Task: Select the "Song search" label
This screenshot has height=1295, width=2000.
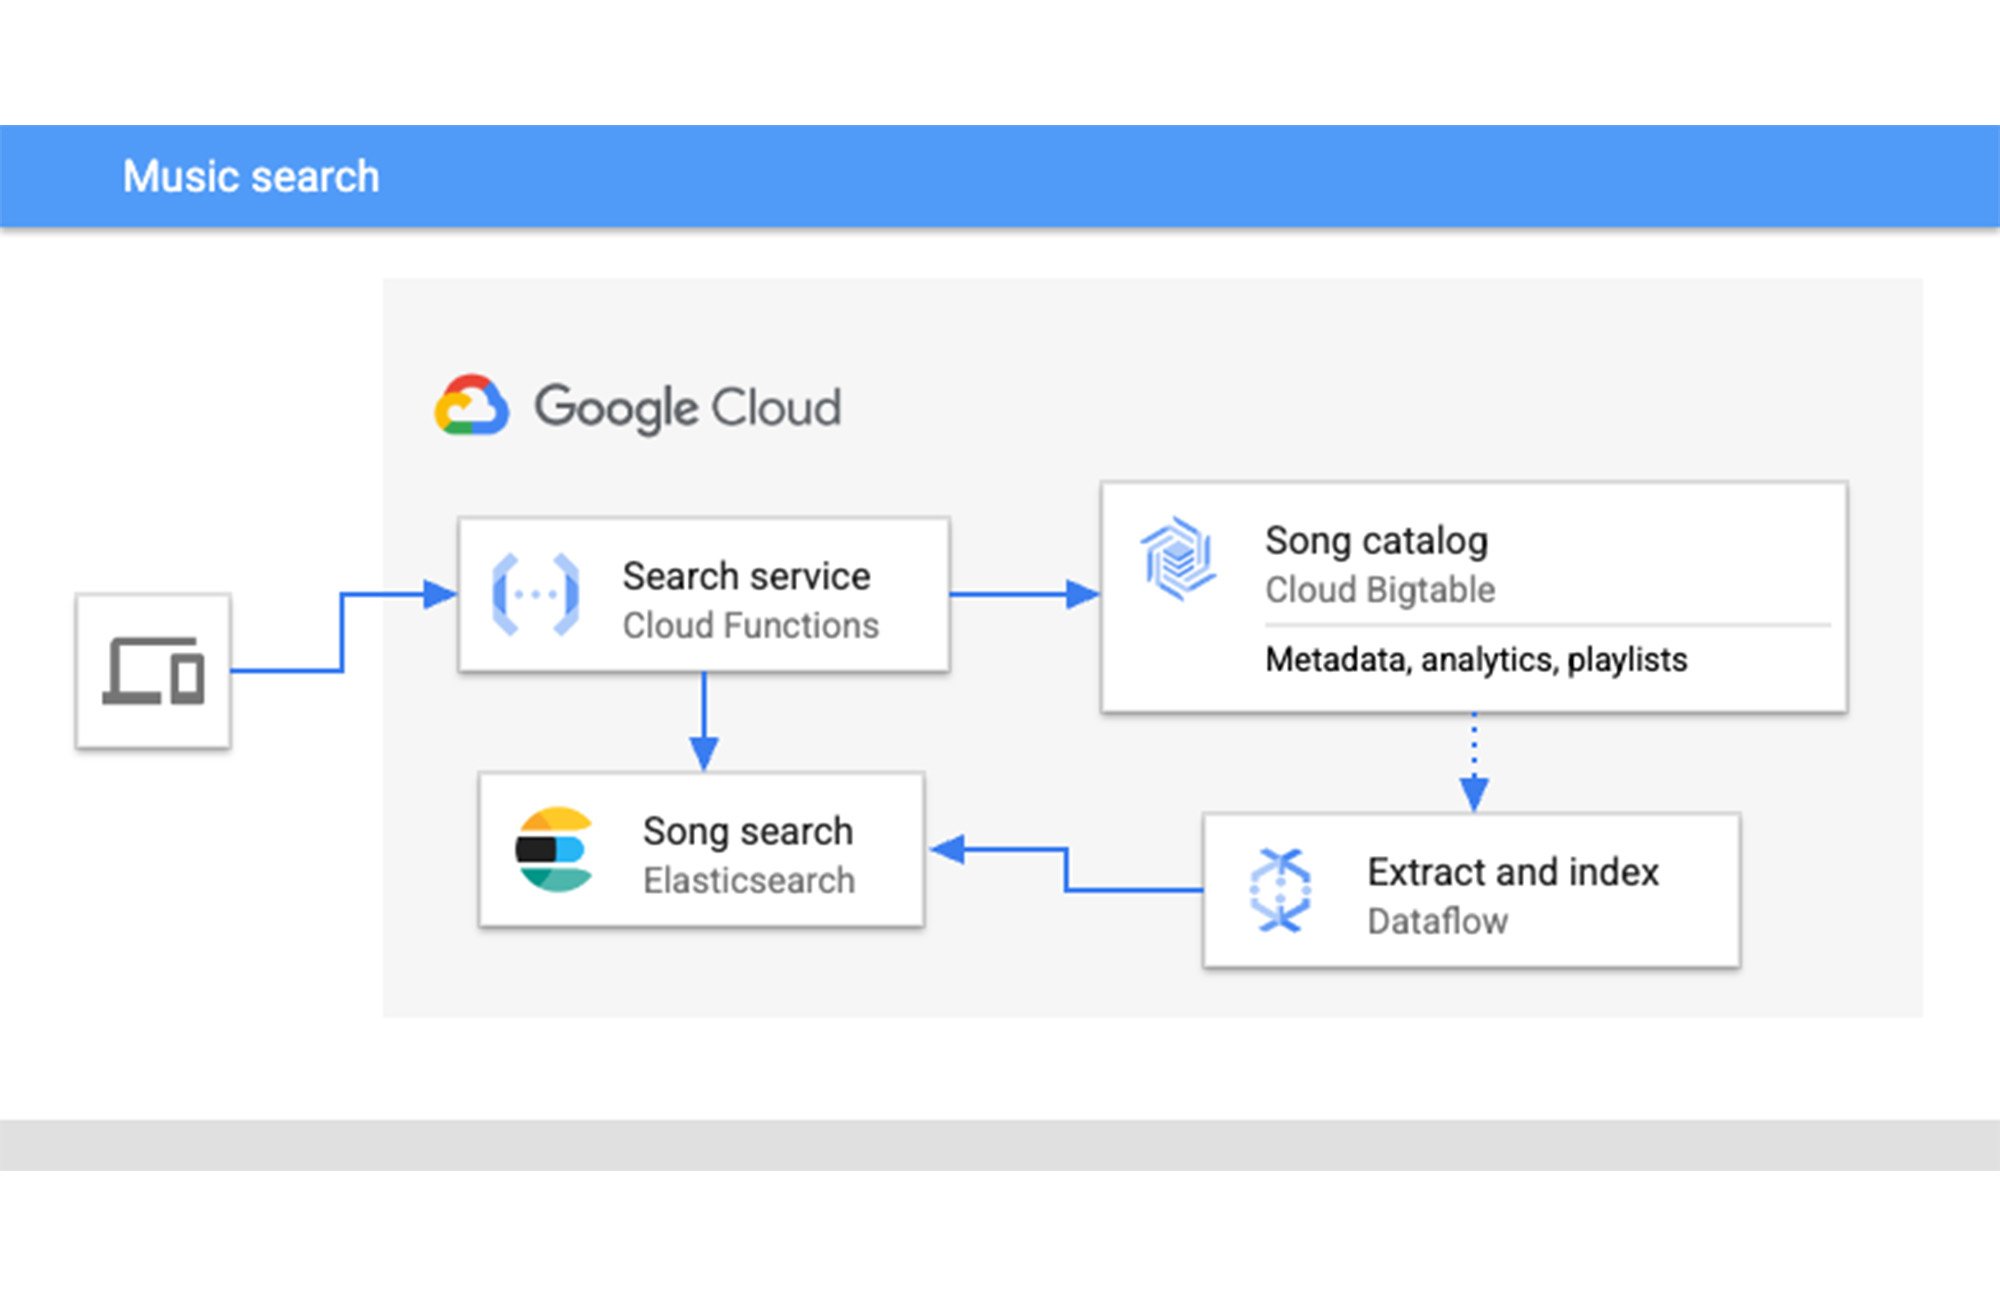Action: click(x=748, y=831)
